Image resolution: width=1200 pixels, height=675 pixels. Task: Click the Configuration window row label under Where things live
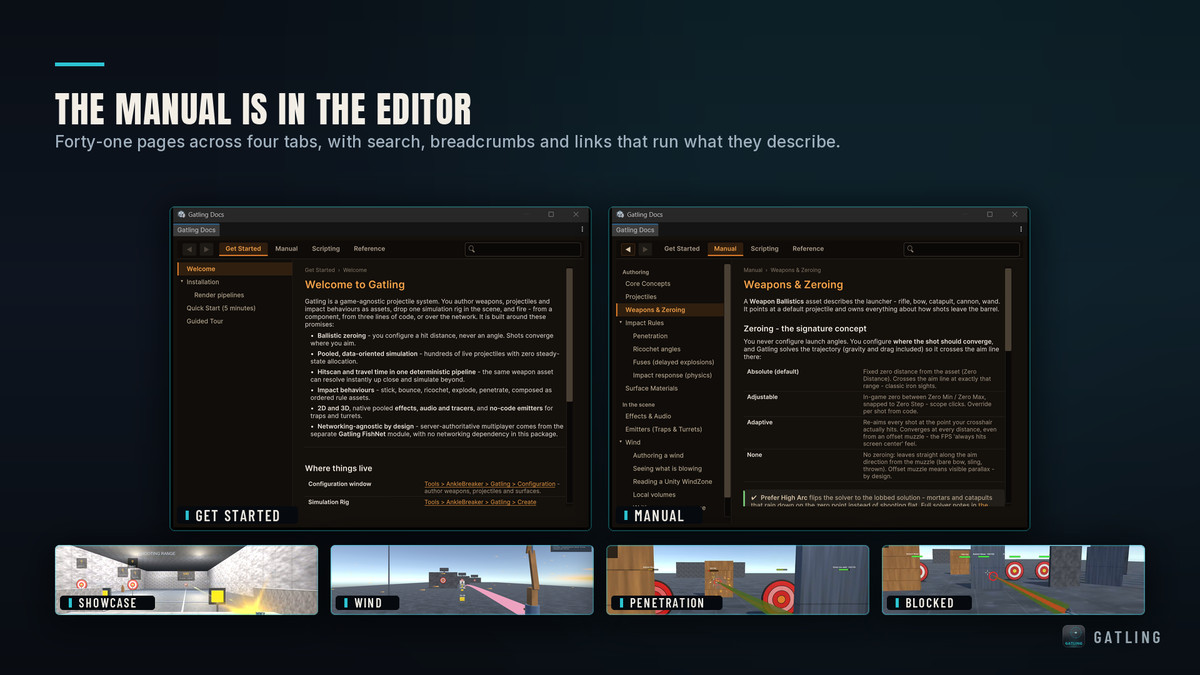(x=341, y=484)
